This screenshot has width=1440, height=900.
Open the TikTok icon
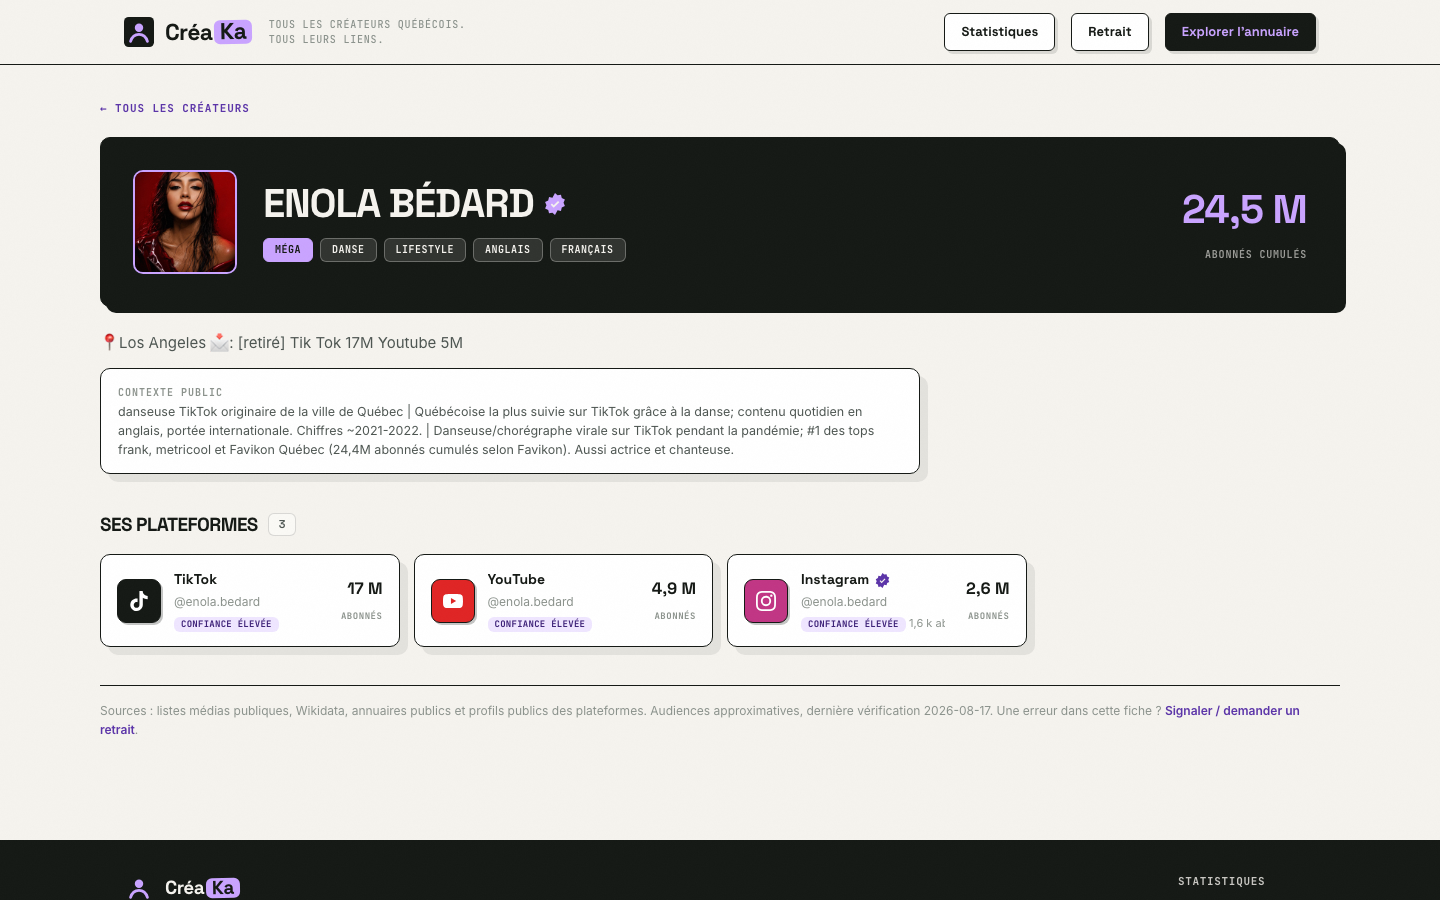pyautogui.click(x=139, y=601)
